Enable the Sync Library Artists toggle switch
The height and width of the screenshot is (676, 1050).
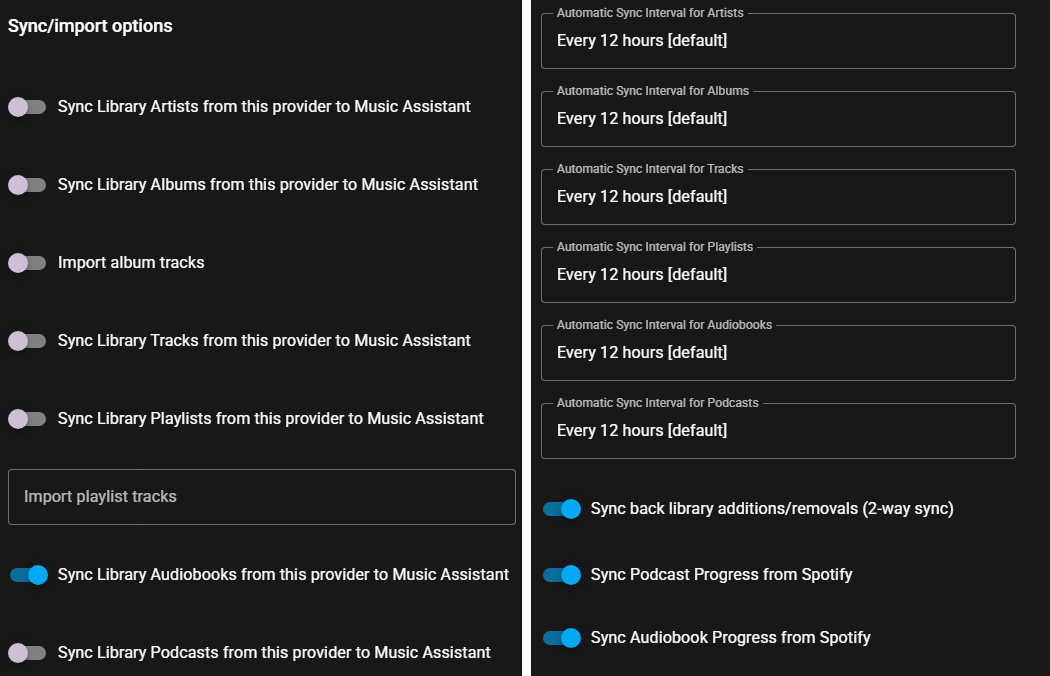(27, 107)
